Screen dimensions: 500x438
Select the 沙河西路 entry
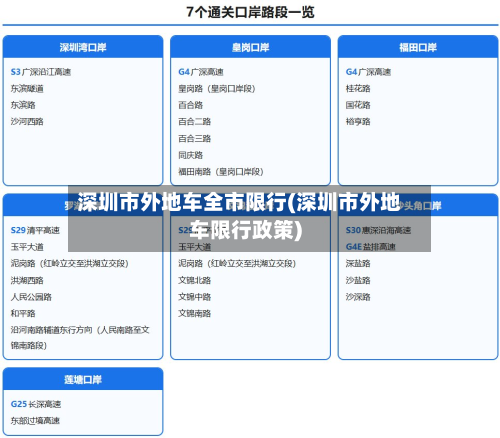(27, 121)
